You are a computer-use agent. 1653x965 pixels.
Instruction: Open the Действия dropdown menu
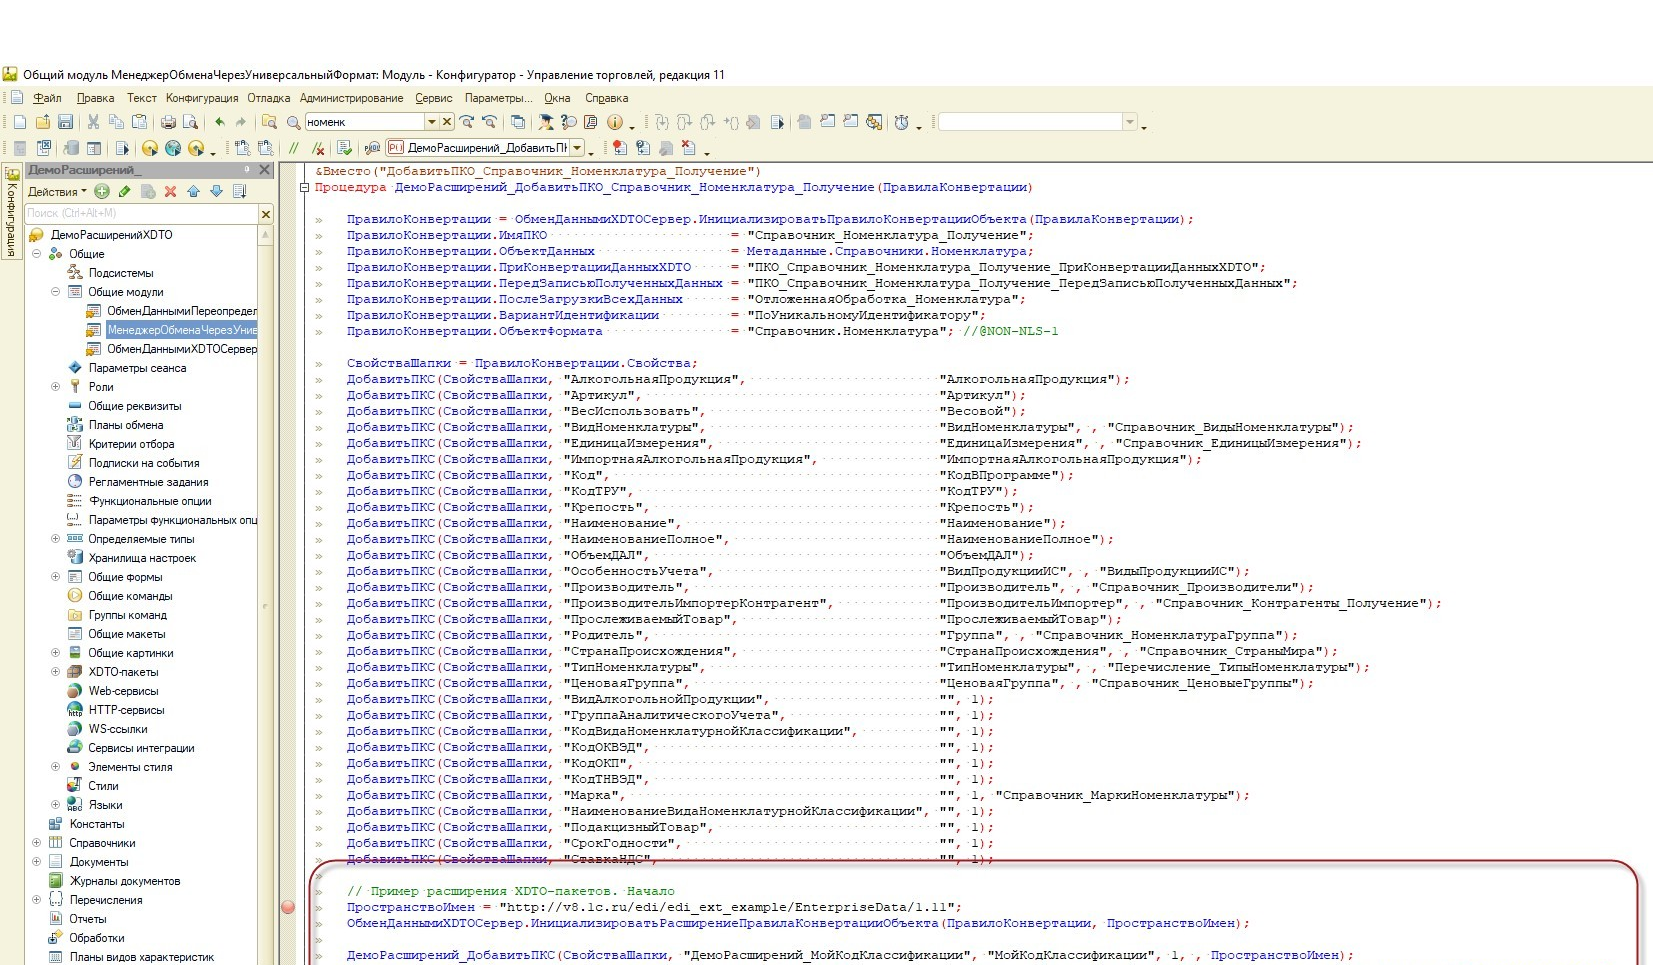[x=57, y=192]
